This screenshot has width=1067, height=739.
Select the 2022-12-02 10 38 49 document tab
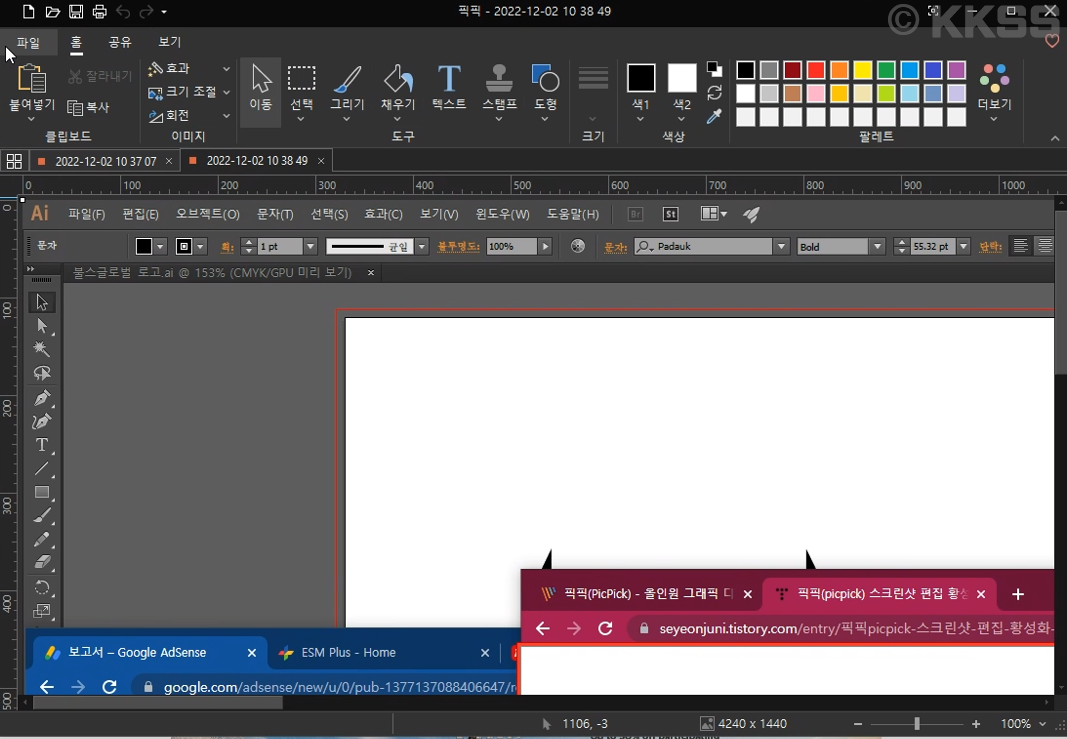point(257,161)
